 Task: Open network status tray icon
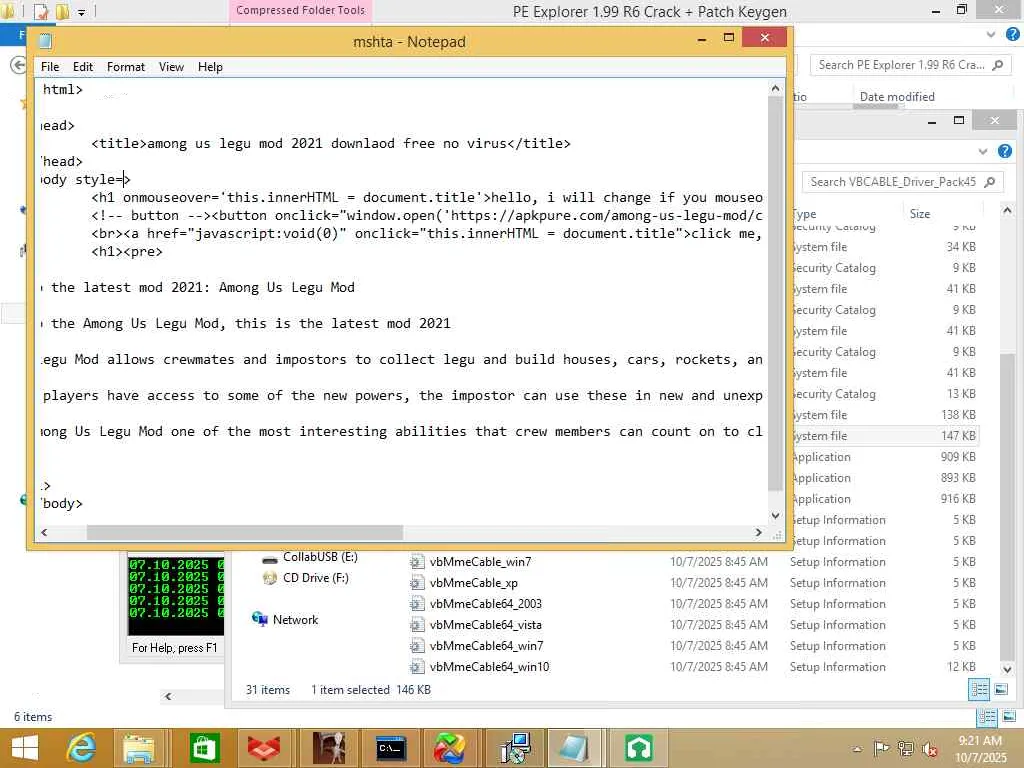pos(906,748)
